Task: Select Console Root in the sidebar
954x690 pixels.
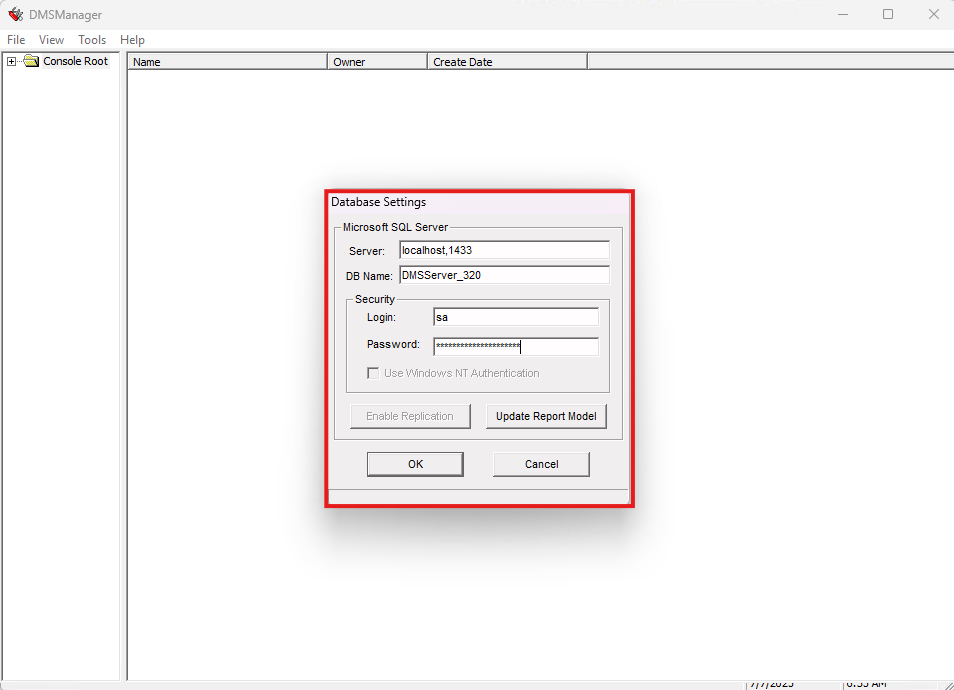Action: pos(73,61)
